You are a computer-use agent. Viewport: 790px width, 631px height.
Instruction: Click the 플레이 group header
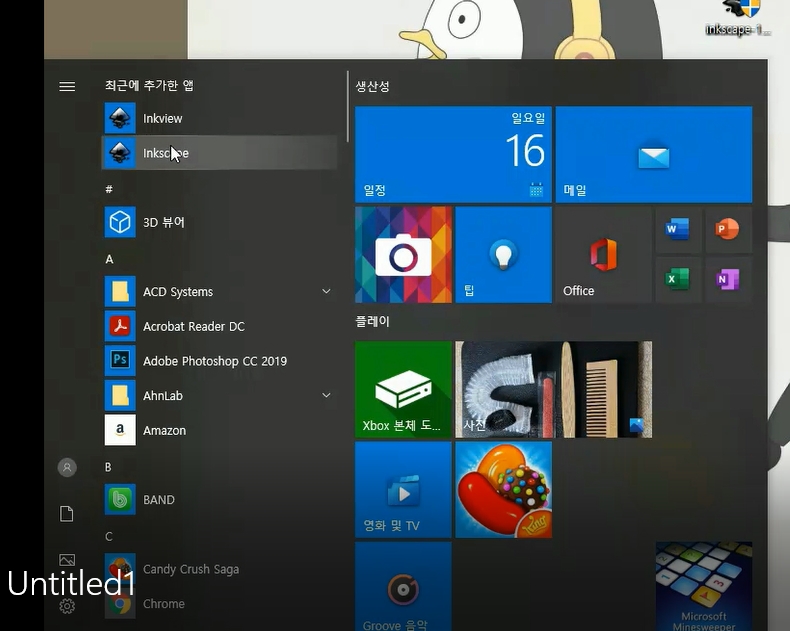[372, 322]
